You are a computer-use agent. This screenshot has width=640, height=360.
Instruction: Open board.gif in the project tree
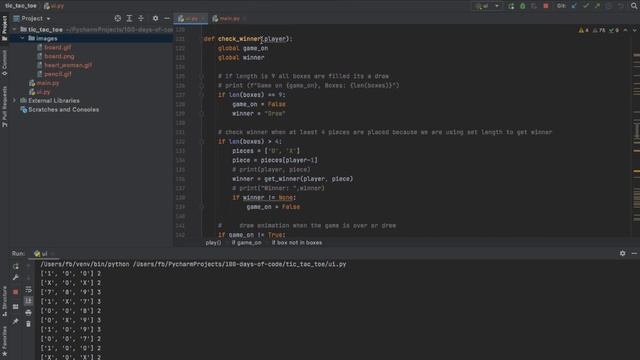(58, 47)
